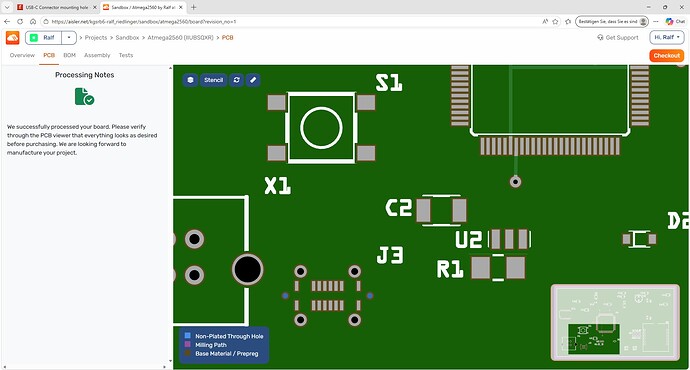
Task: Expand the workspace dropdown arrow next to Ralf
Action: pyautogui.click(x=69, y=38)
